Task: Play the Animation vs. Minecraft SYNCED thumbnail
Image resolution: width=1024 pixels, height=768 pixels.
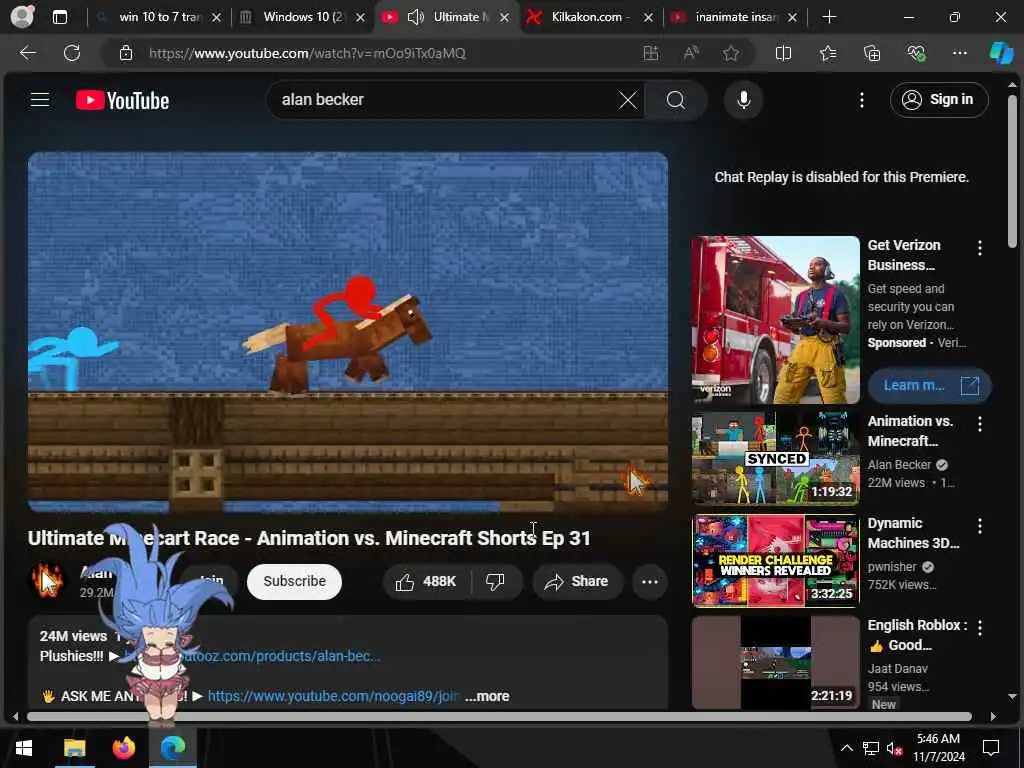Action: (x=775, y=458)
